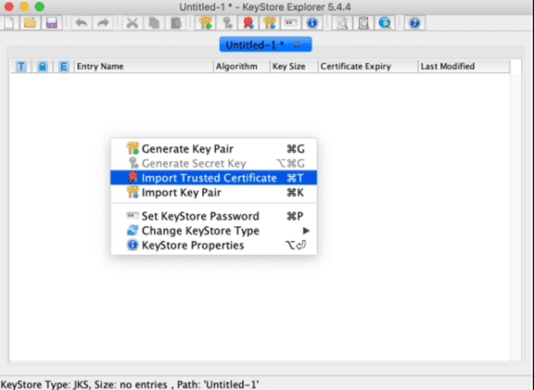
Task: Click the Generate Key Pair toolbar icon
Action: [x=205, y=23]
